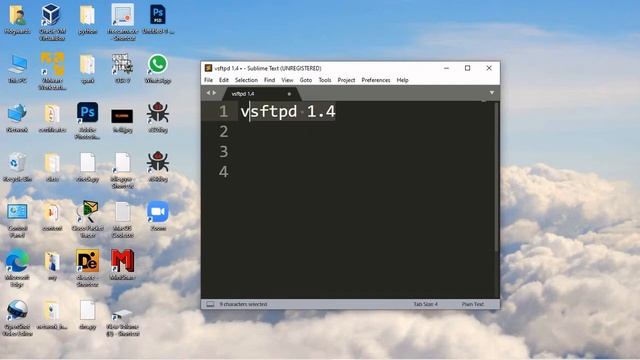Select the PSD file icon on desktop
Viewport: 640px width, 360px height.
158,20
